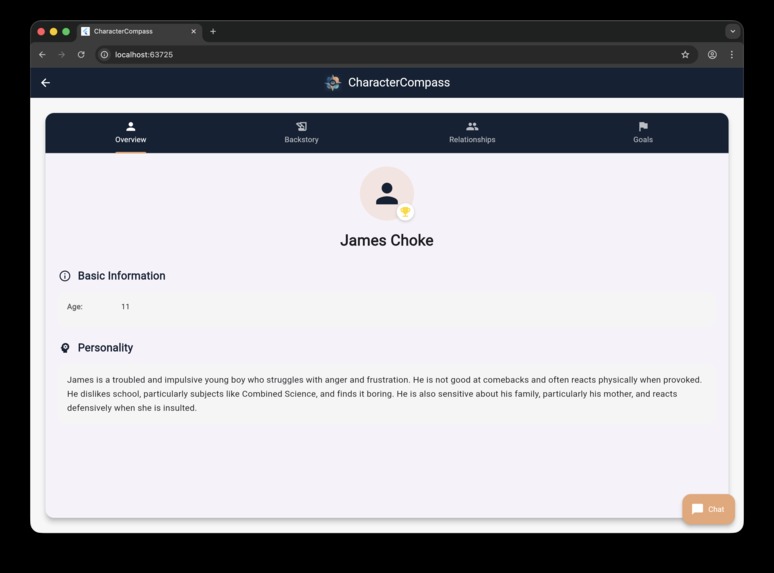Click the Age value 11
This screenshot has height=573, width=774.
(125, 306)
